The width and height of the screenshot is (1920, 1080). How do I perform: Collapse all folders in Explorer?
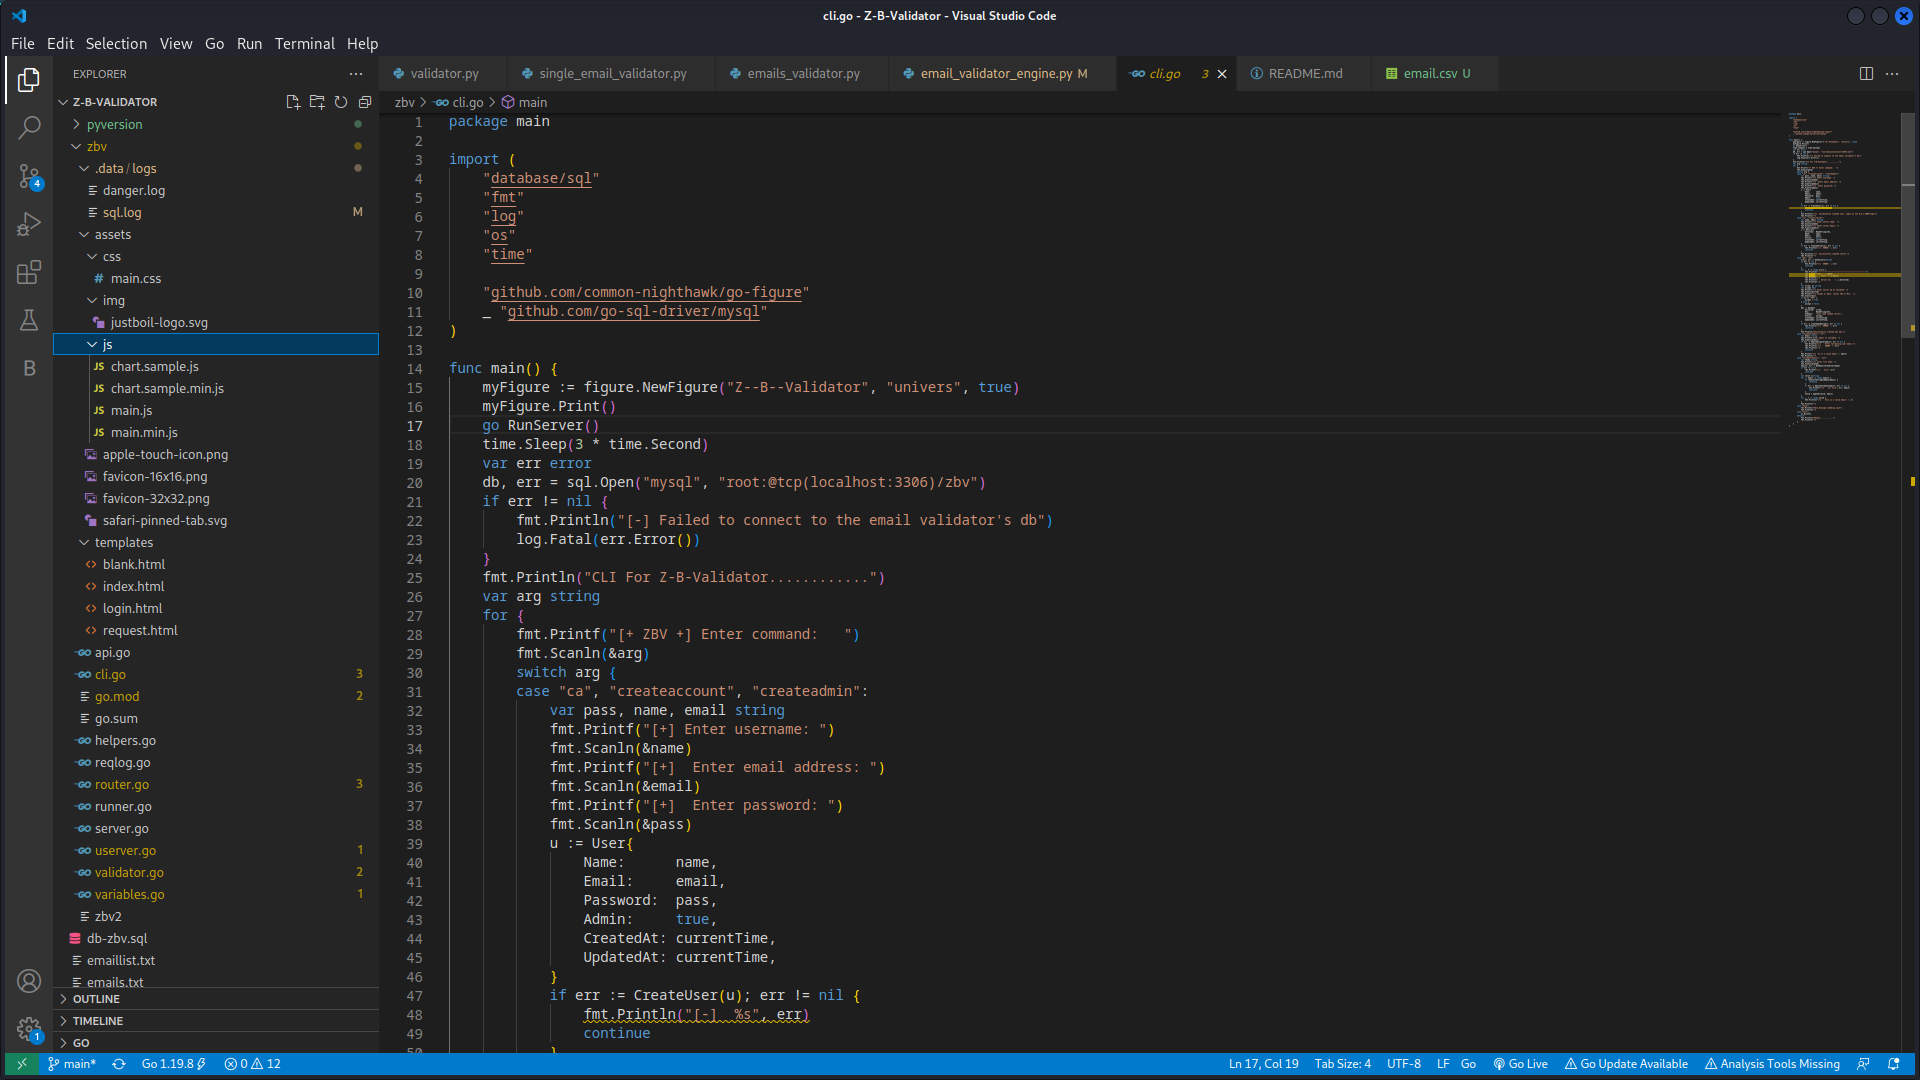365,102
